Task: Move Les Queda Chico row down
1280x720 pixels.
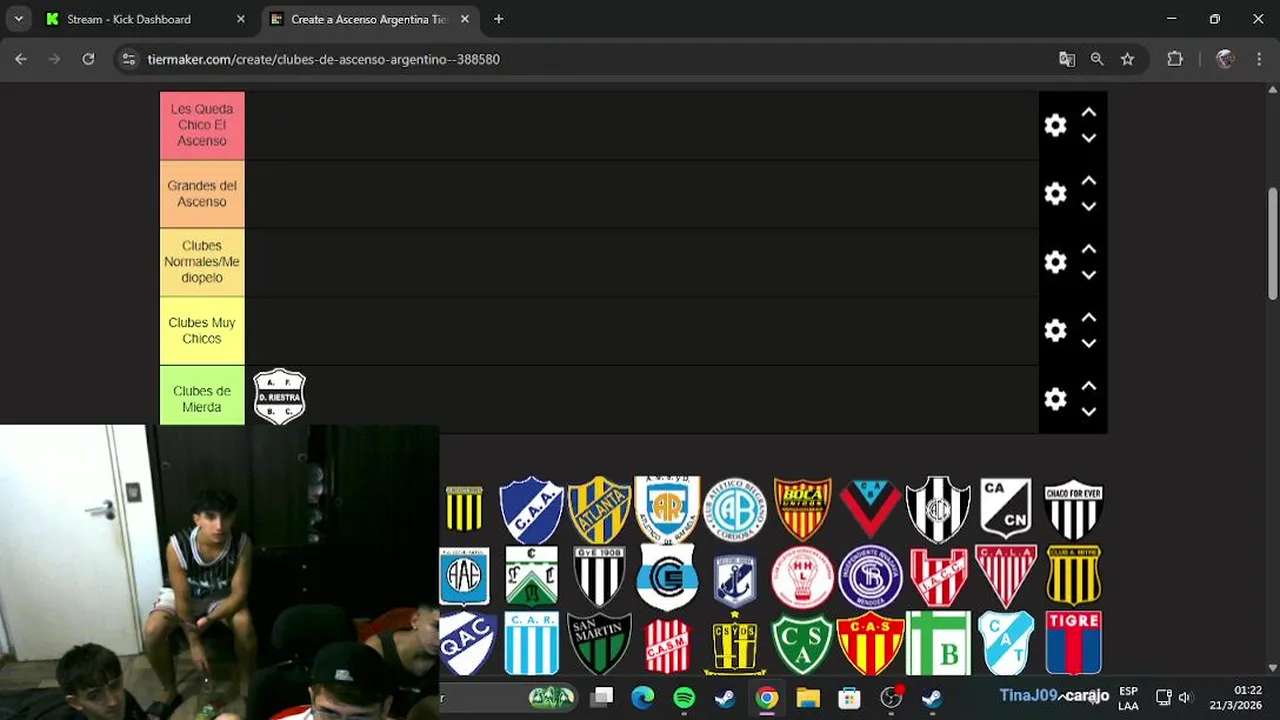Action: [x=1089, y=138]
